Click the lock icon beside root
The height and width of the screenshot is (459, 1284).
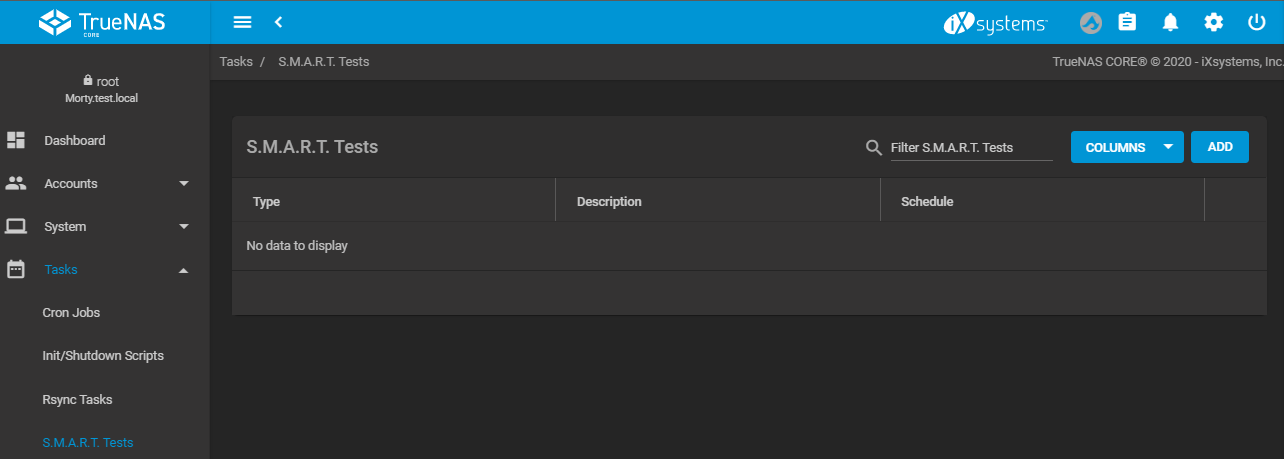(x=88, y=81)
